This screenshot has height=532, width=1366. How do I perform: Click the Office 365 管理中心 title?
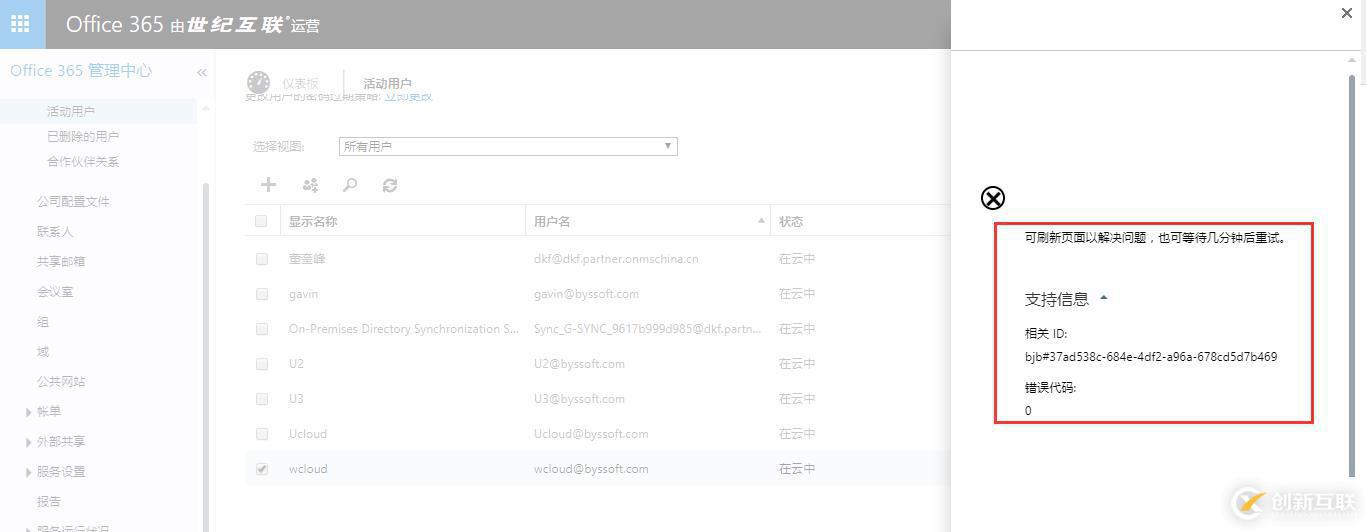[x=81, y=71]
